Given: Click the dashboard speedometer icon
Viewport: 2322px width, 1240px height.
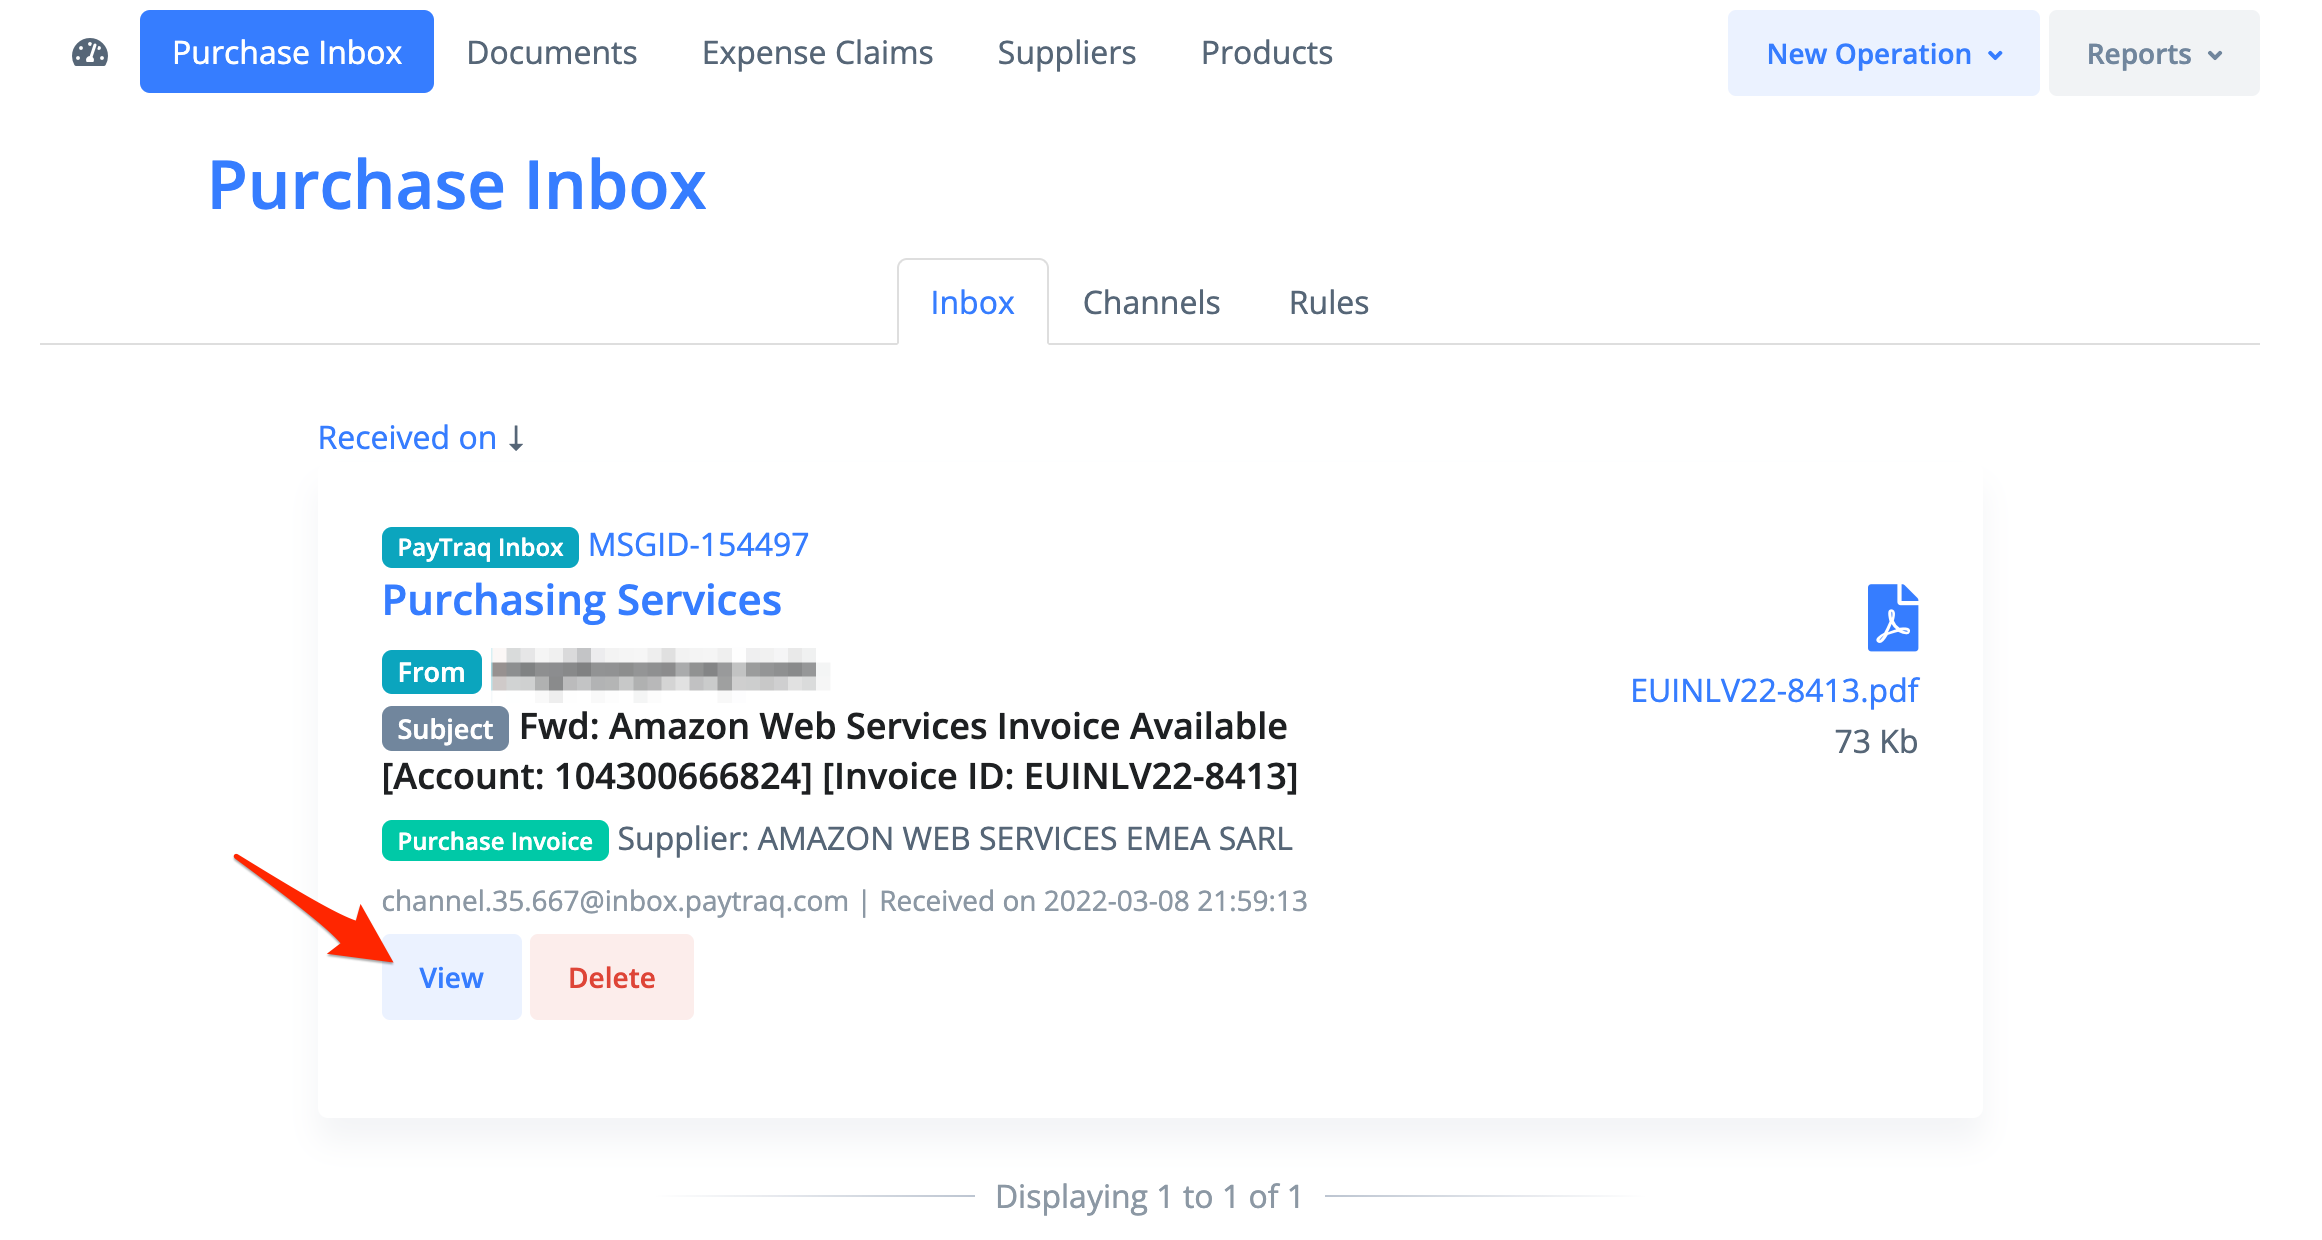Looking at the screenshot, I should tap(90, 52).
